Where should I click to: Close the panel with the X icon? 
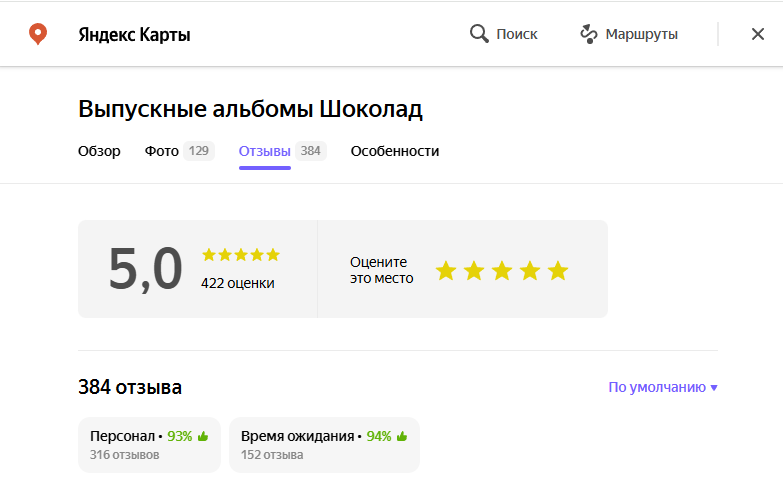(757, 34)
